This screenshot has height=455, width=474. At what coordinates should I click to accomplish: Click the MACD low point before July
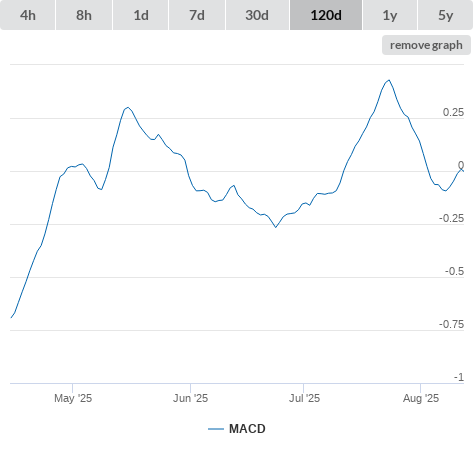coord(276,227)
